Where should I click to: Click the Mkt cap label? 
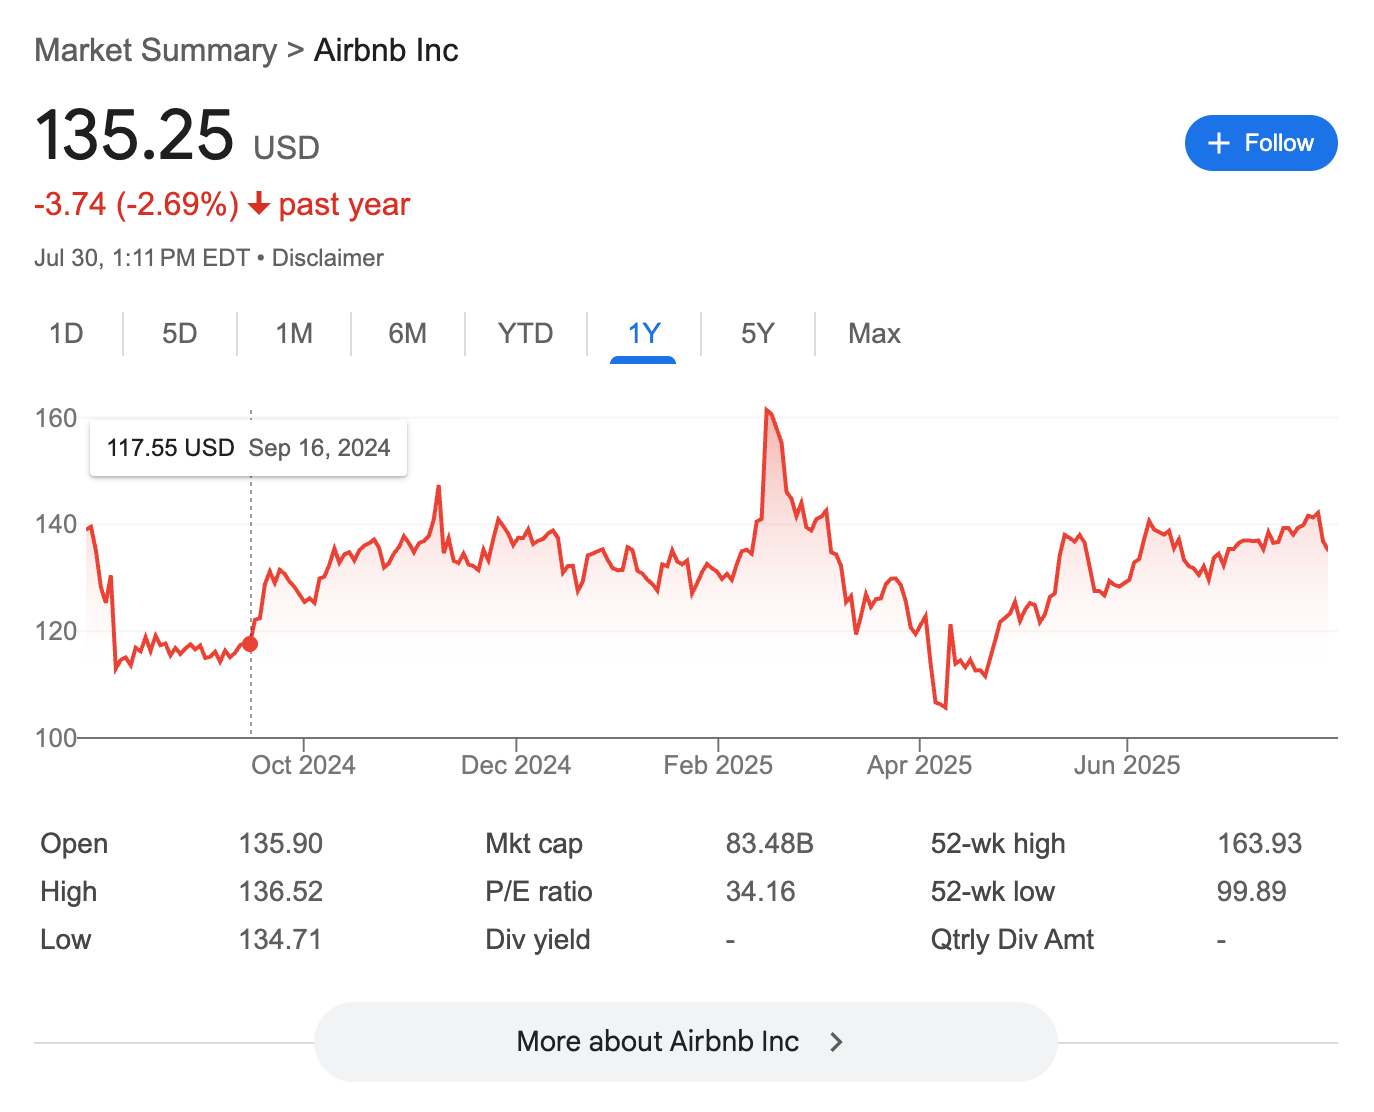[534, 844]
